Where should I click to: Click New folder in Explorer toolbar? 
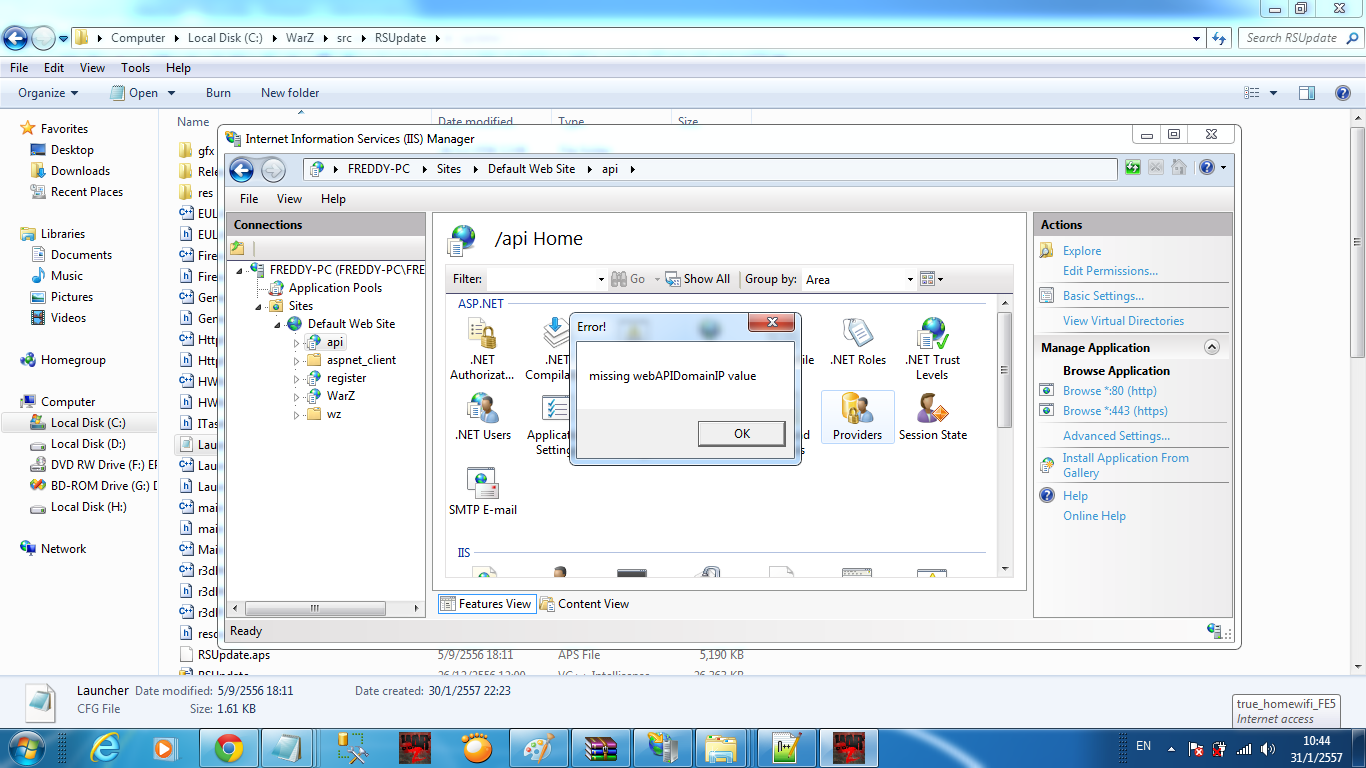[x=290, y=93]
